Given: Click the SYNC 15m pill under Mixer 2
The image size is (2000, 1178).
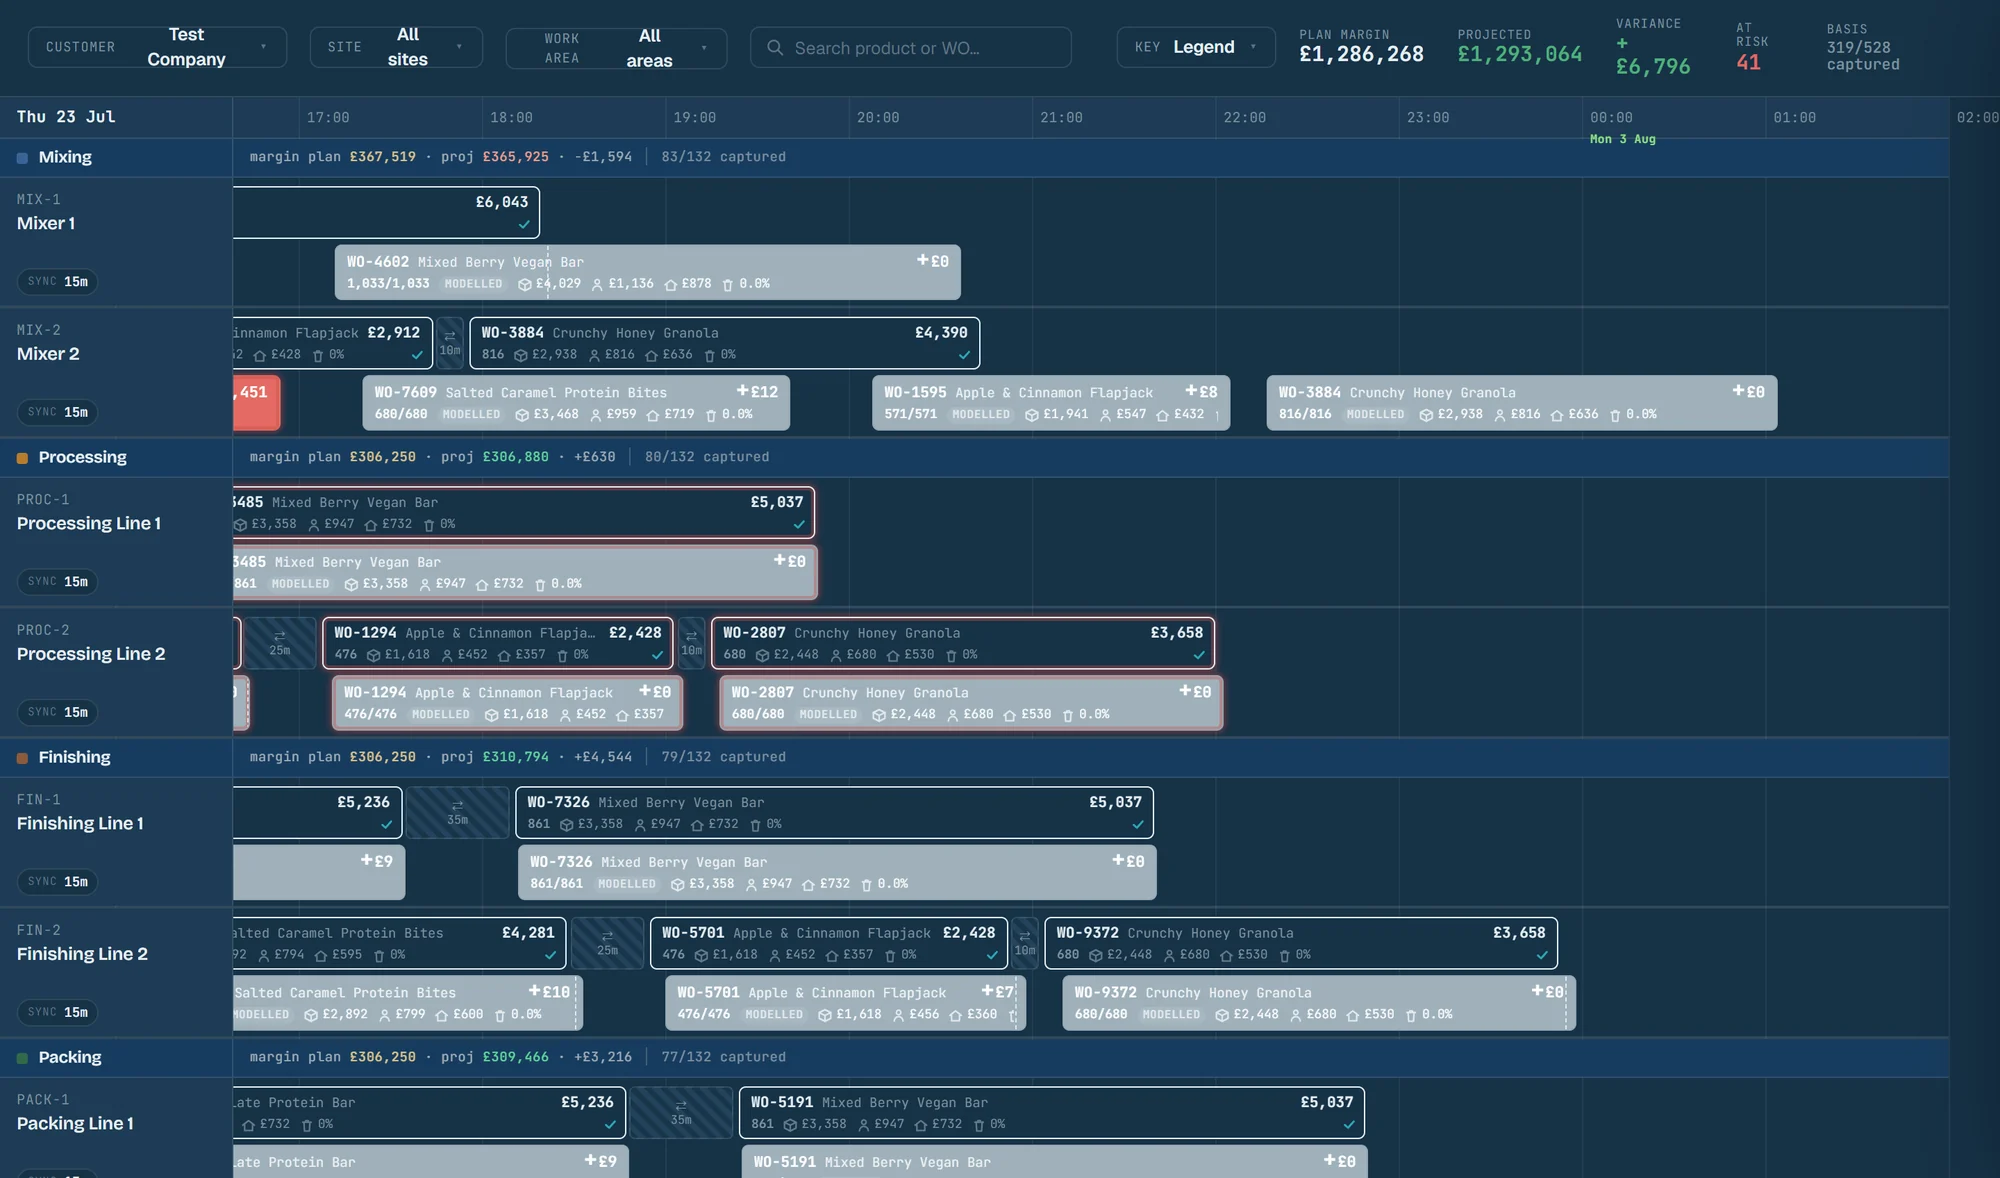Looking at the screenshot, I should [x=57, y=412].
